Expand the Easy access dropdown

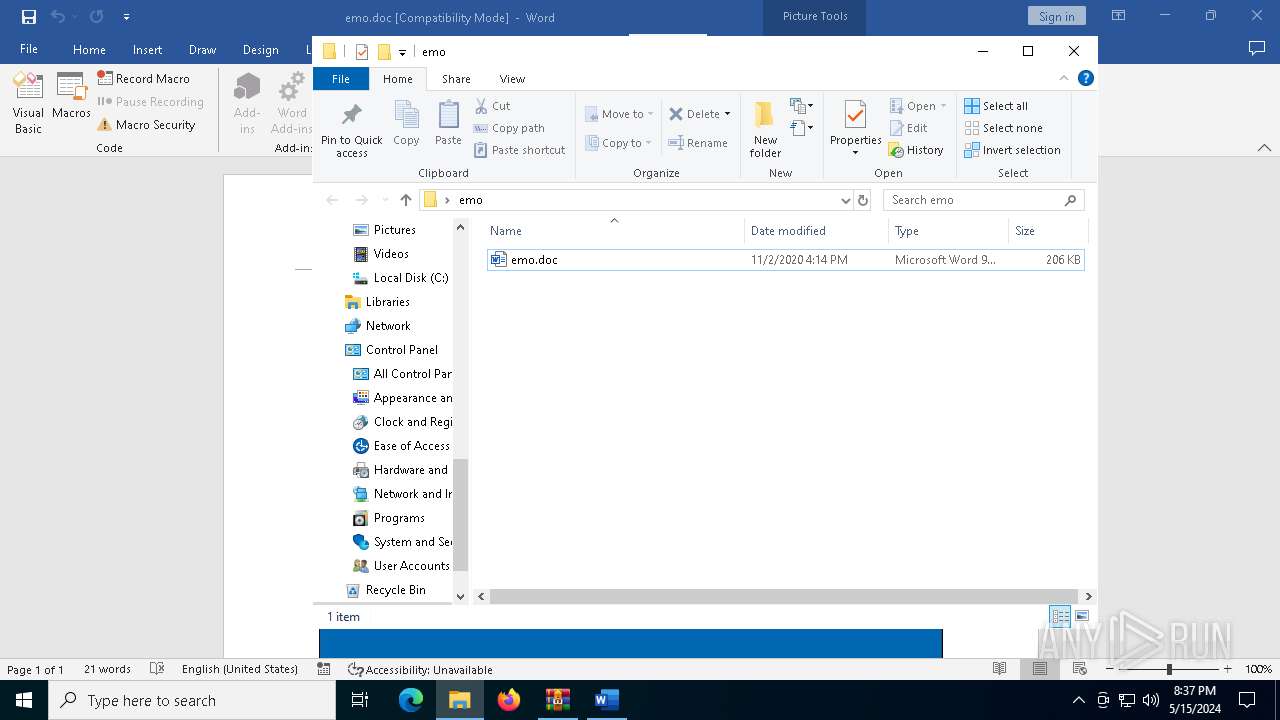tap(801, 127)
